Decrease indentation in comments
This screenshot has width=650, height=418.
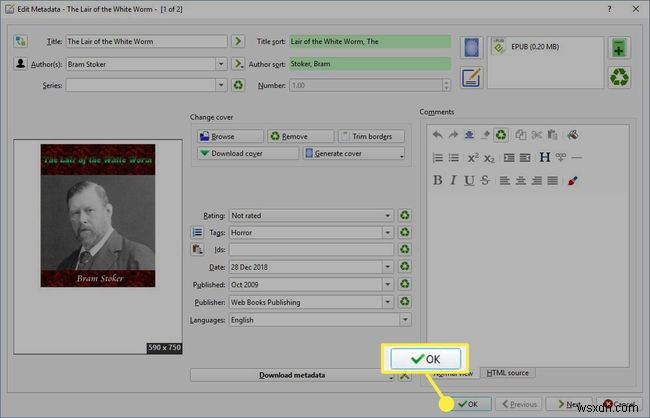pos(525,158)
